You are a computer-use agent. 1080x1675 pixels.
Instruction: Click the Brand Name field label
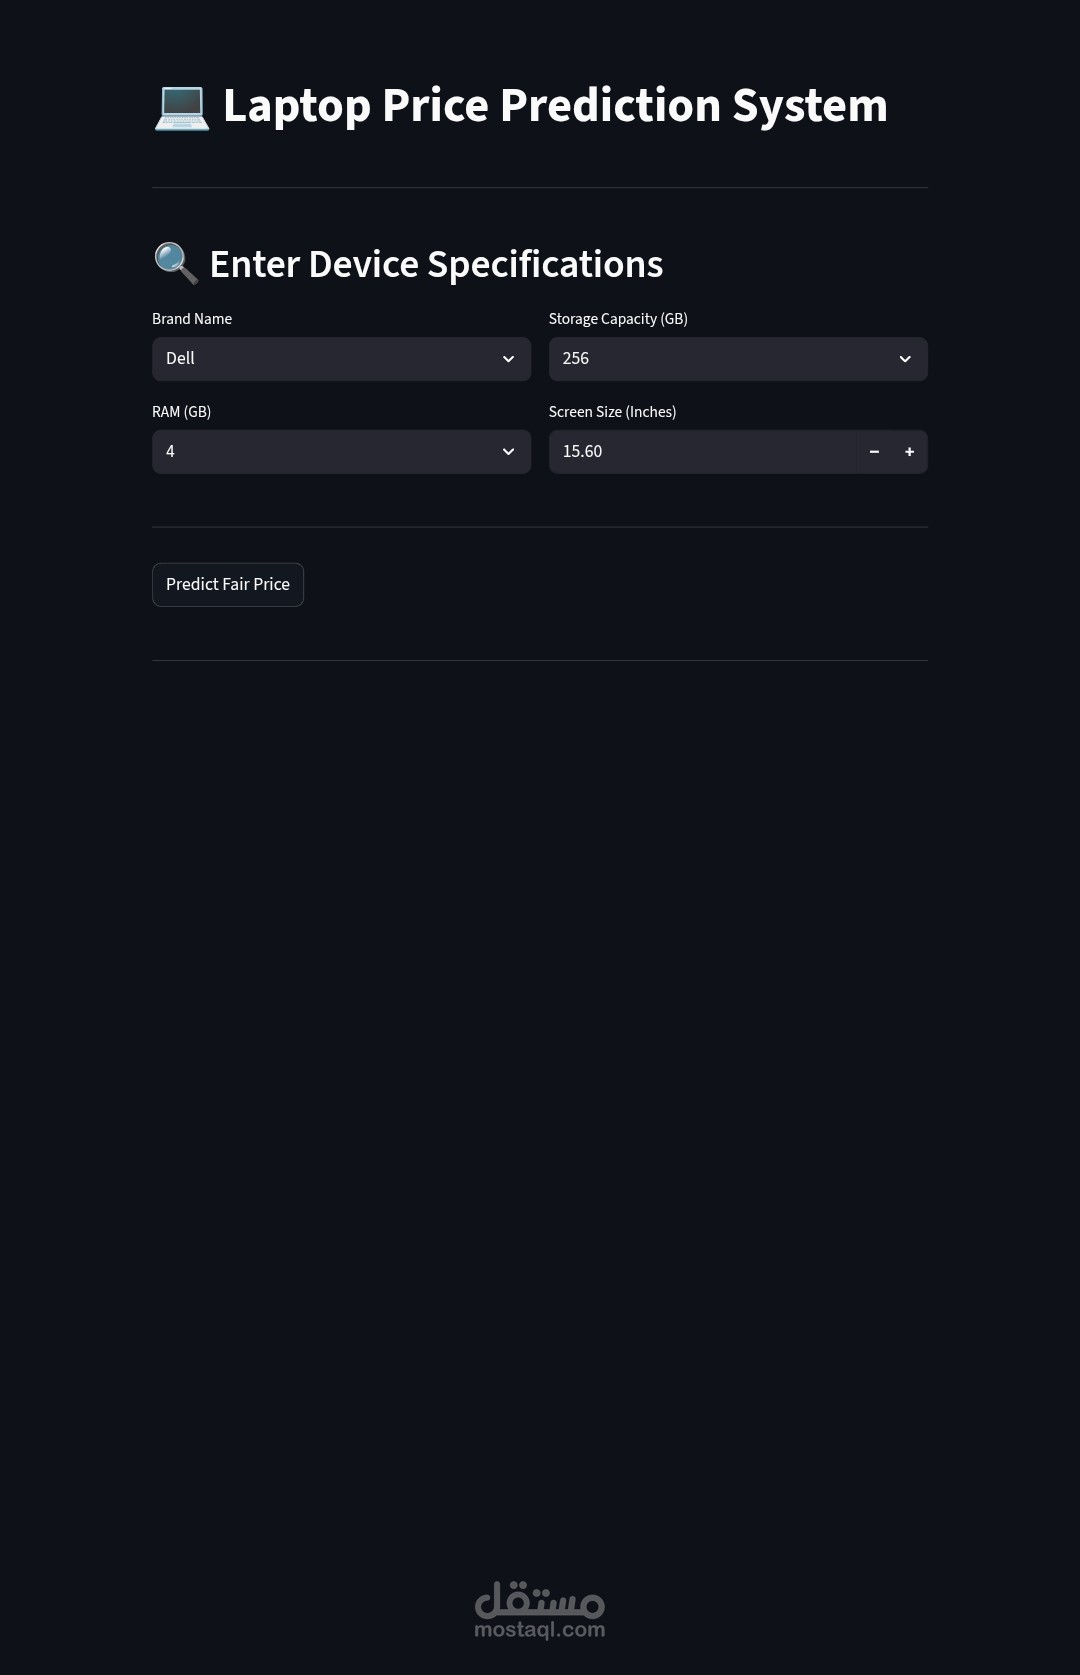192,319
